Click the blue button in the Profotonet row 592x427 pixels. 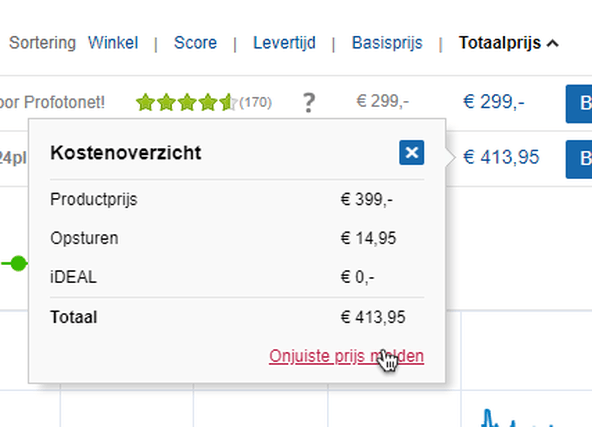coord(579,104)
